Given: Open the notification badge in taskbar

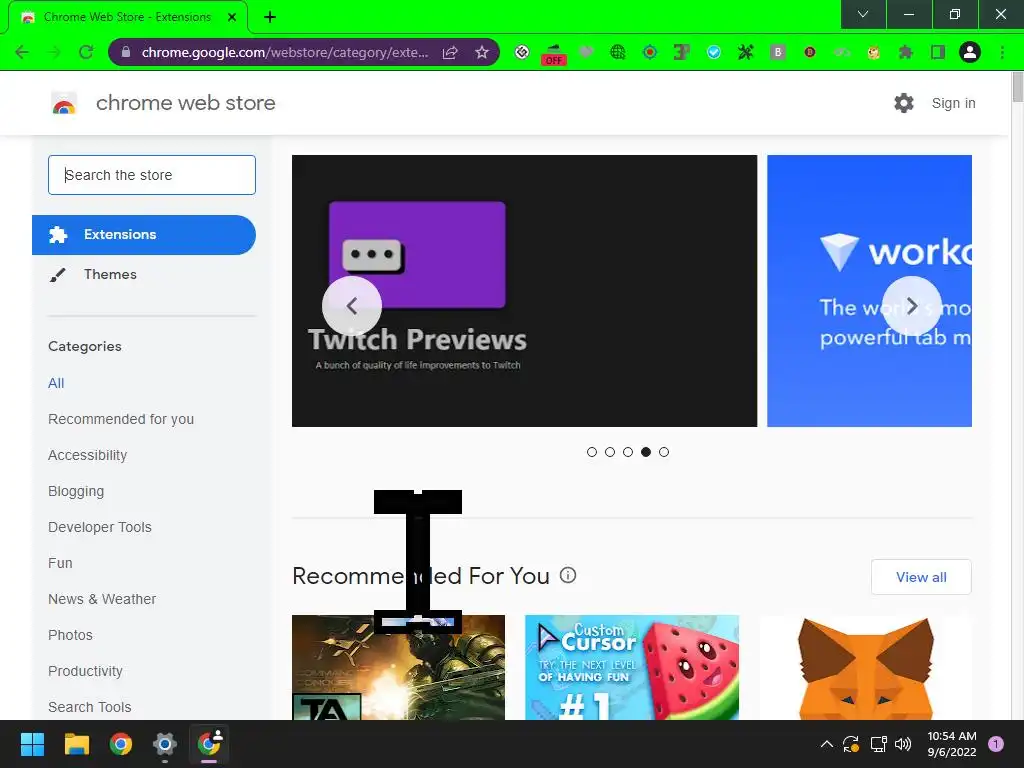Looking at the screenshot, I should (996, 744).
